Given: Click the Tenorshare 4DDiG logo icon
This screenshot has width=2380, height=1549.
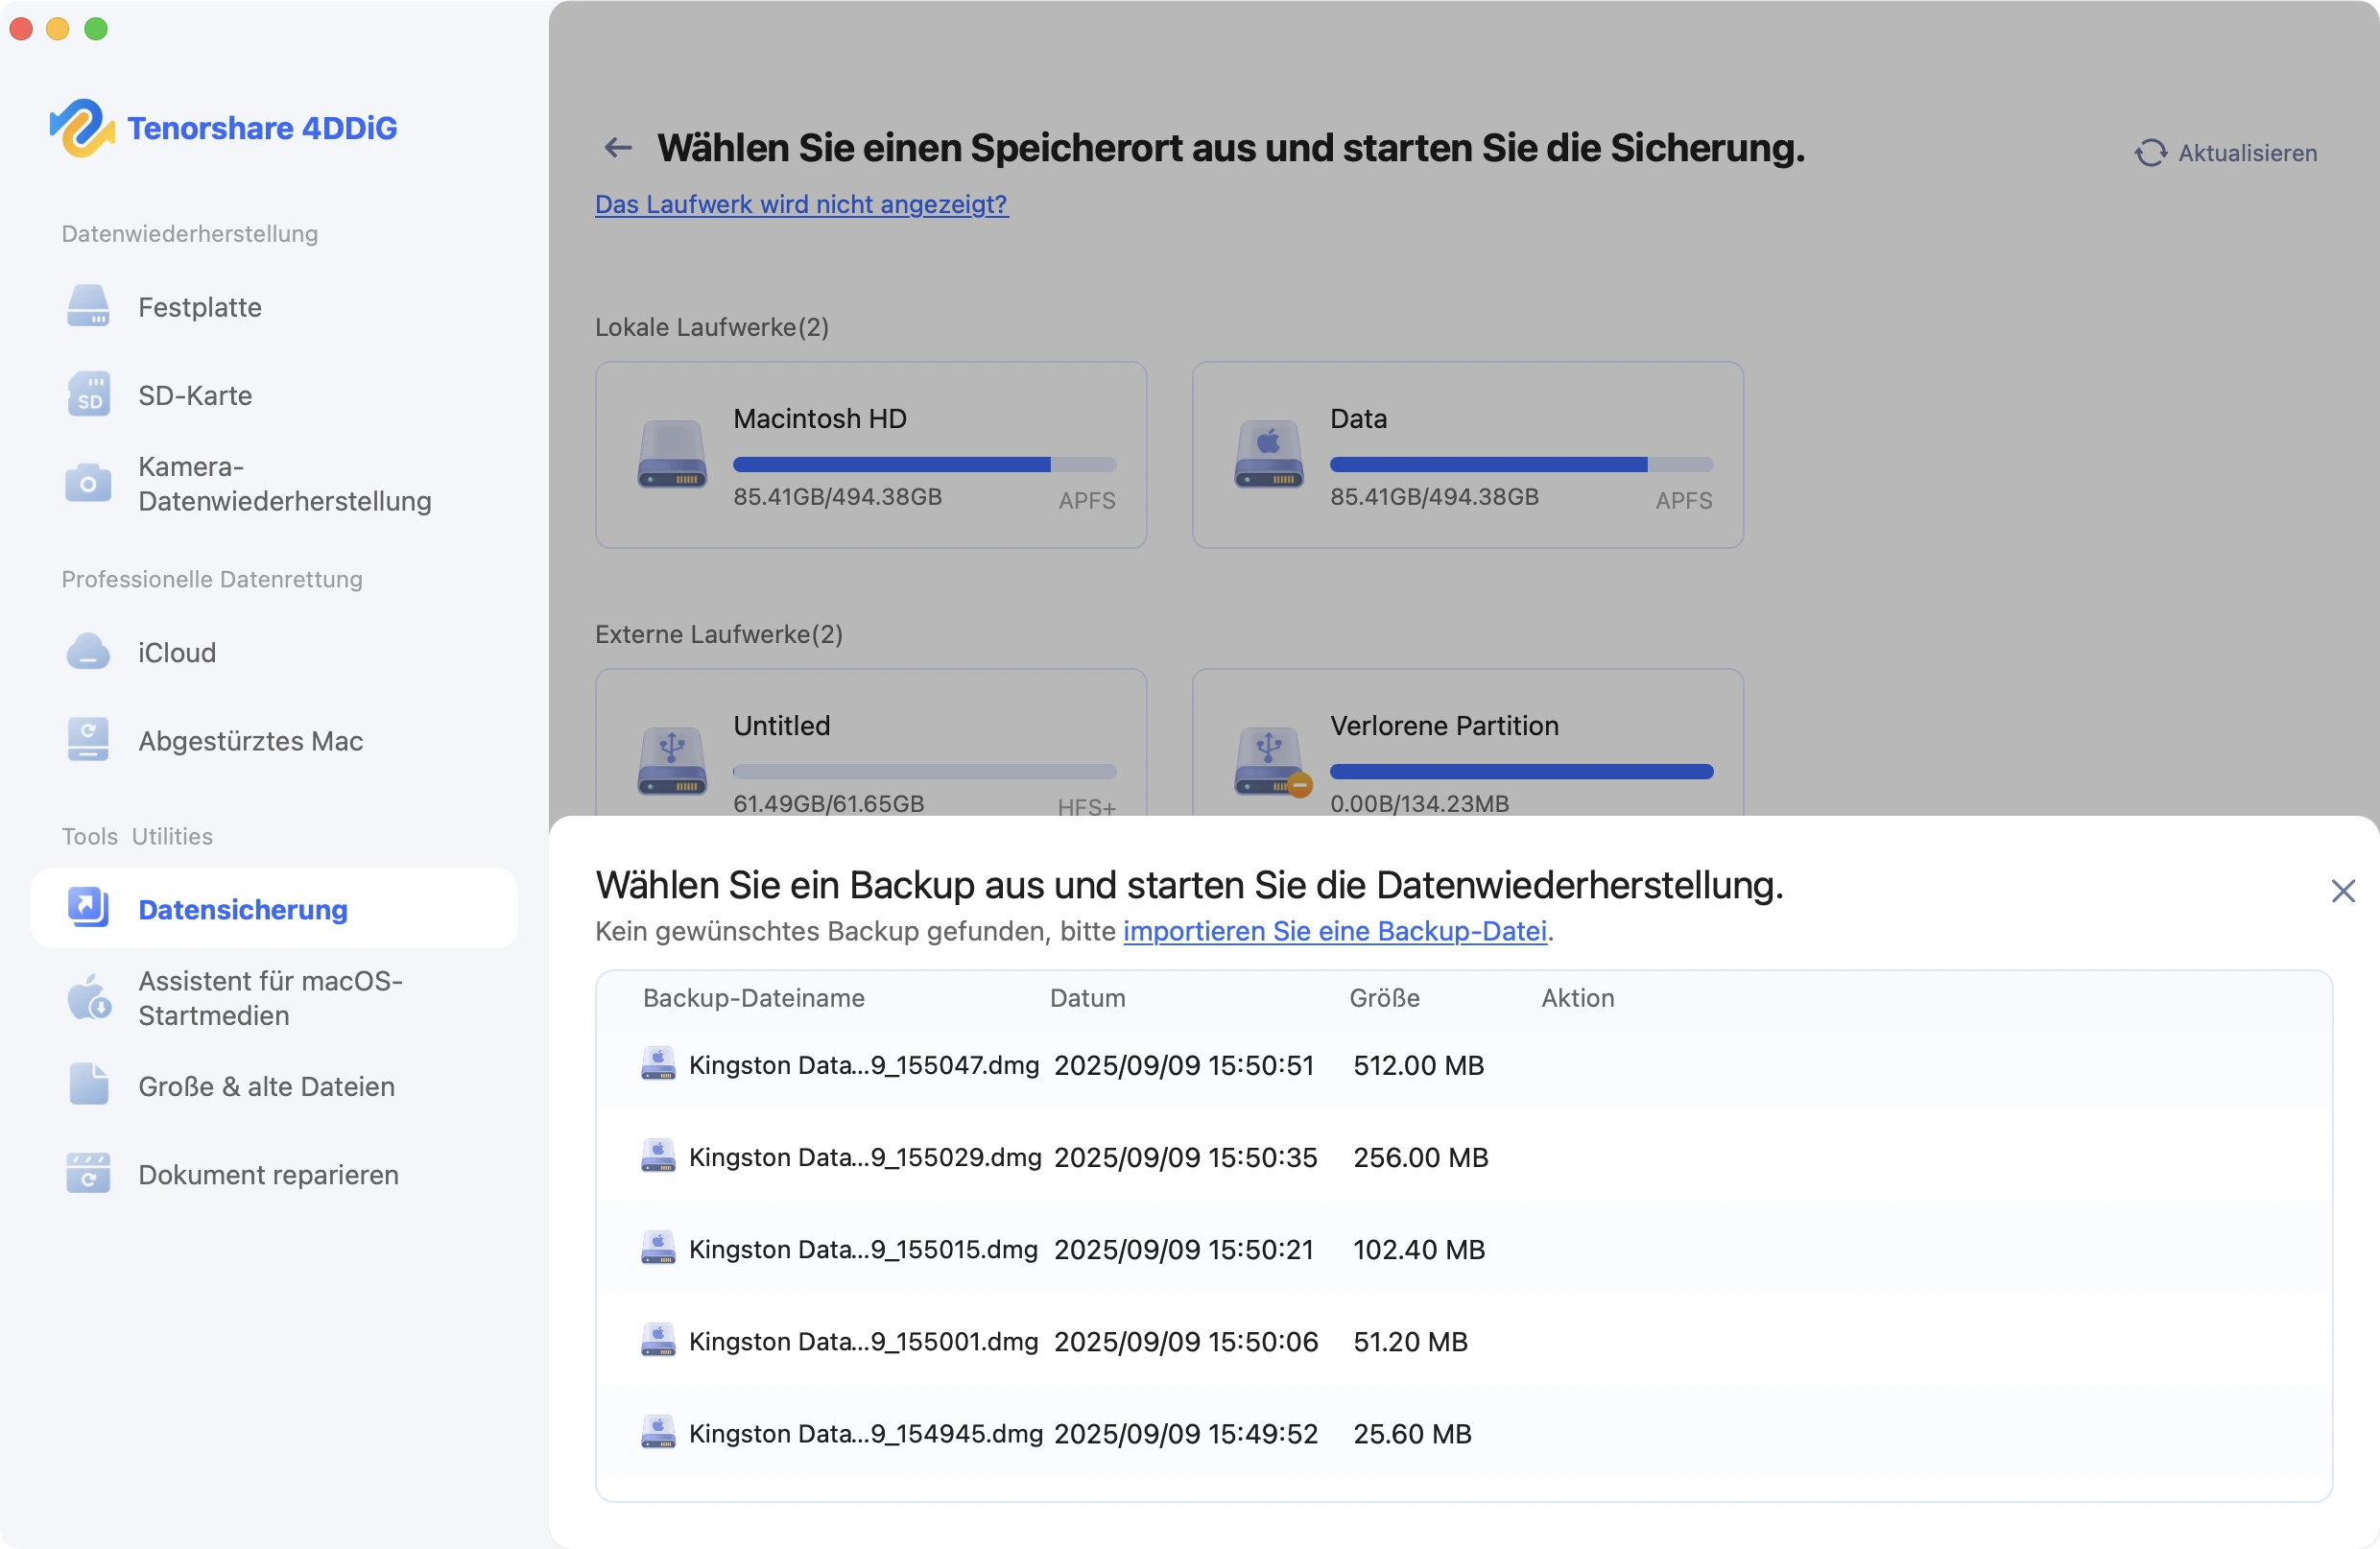Looking at the screenshot, I should (x=82, y=128).
